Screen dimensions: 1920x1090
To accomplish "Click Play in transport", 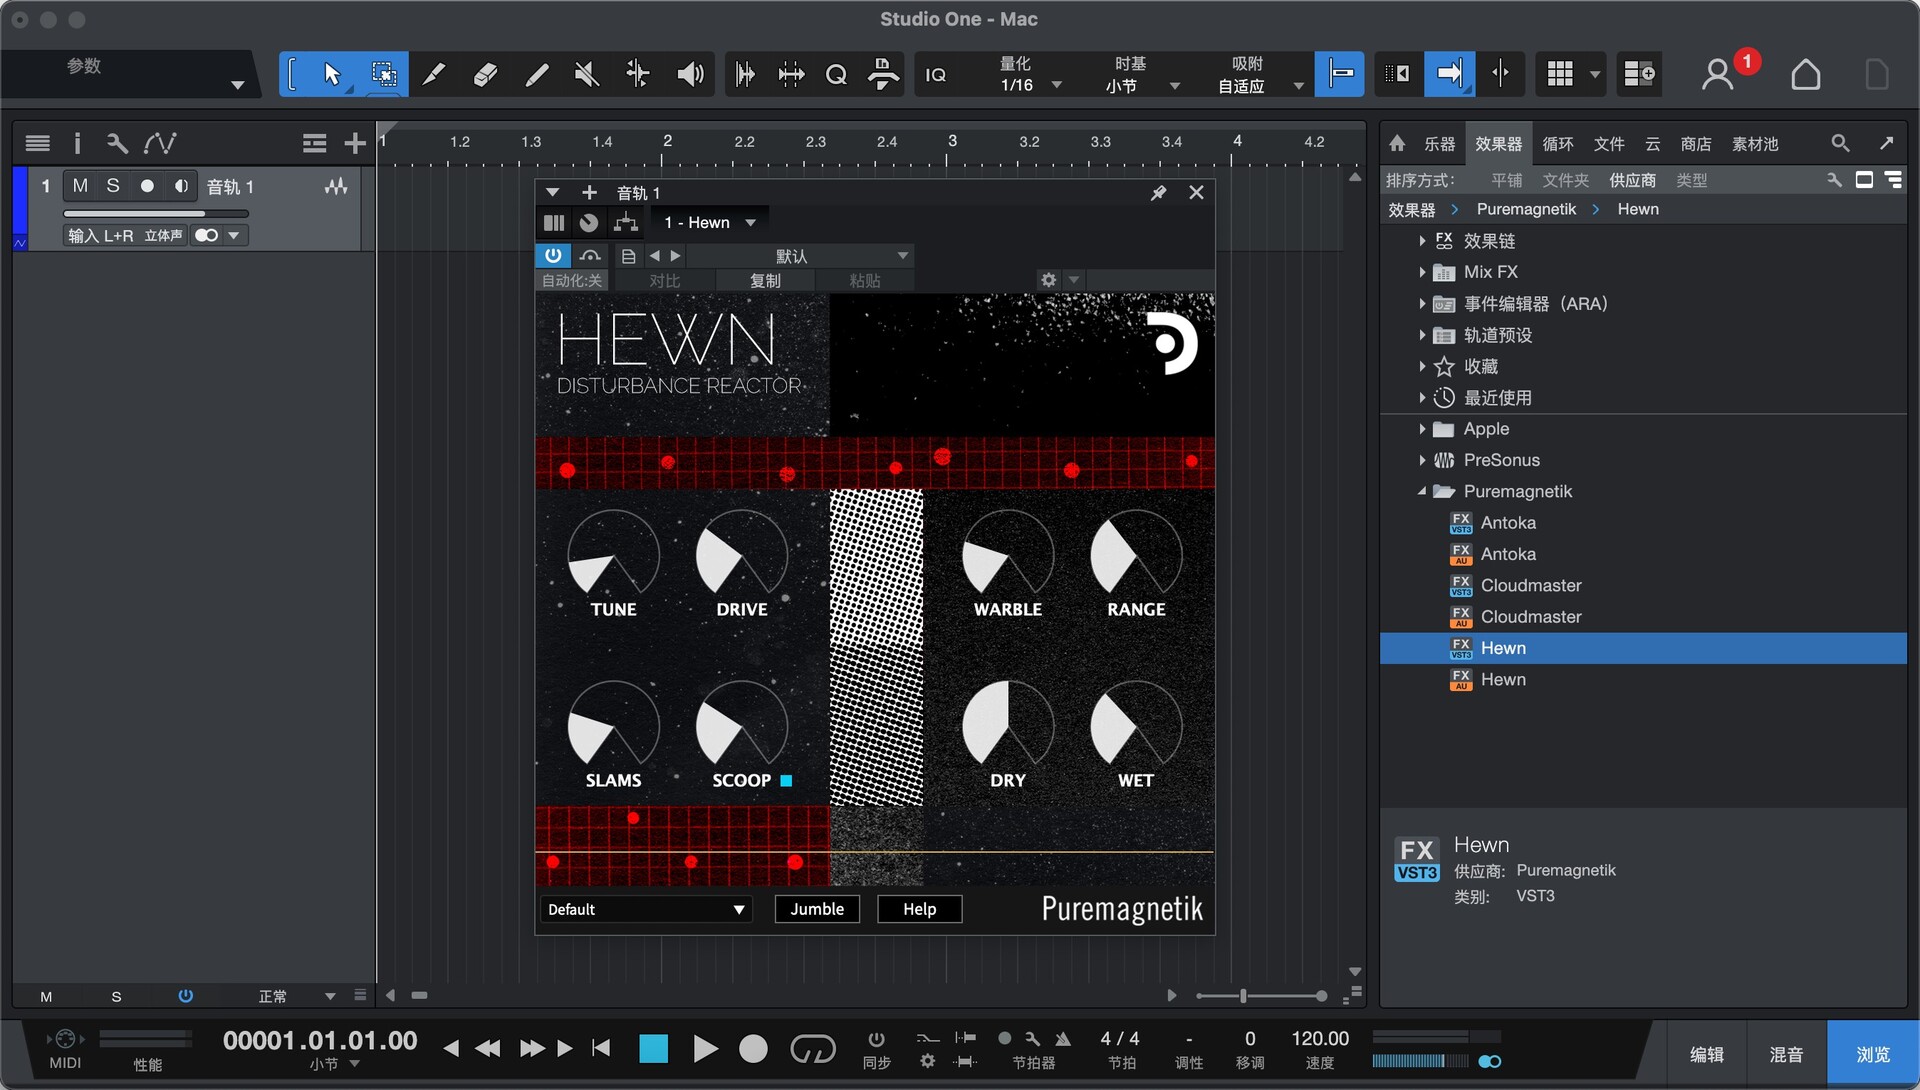I will pos(705,1049).
